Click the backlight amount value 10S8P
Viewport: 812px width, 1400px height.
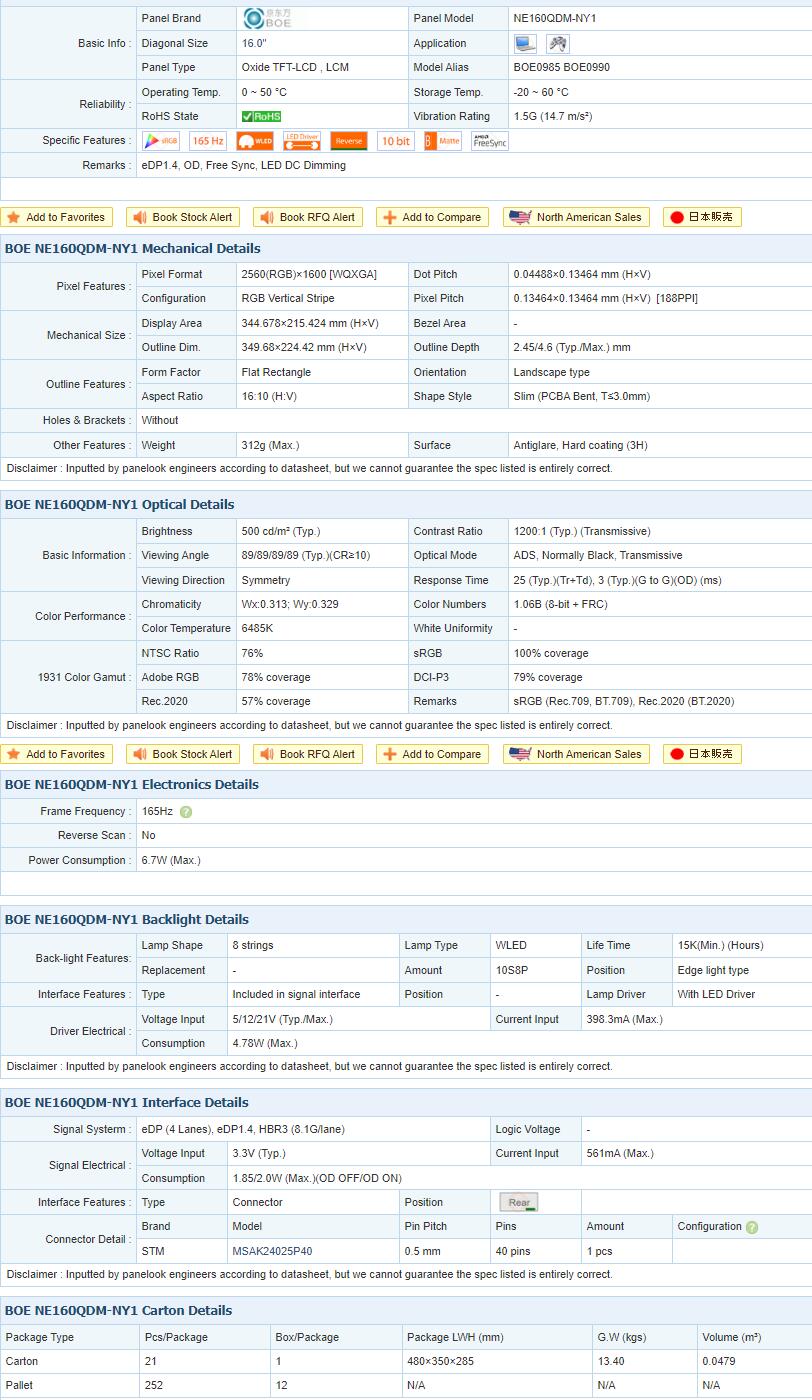[511, 970]
